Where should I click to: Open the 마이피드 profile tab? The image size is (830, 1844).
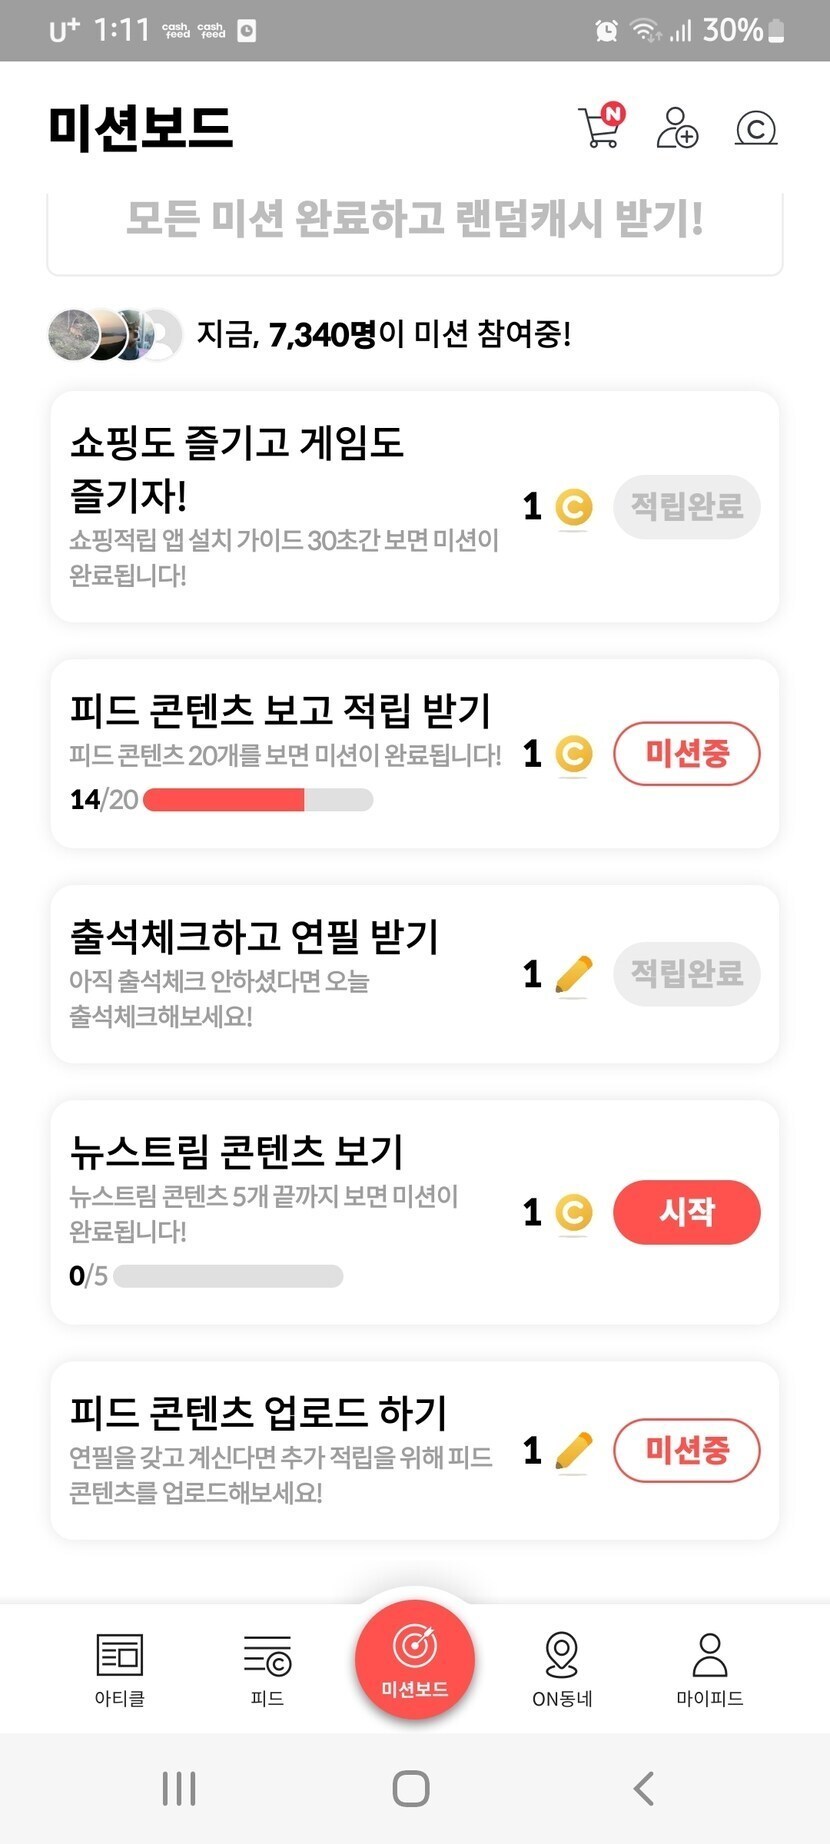(709, 1668)
